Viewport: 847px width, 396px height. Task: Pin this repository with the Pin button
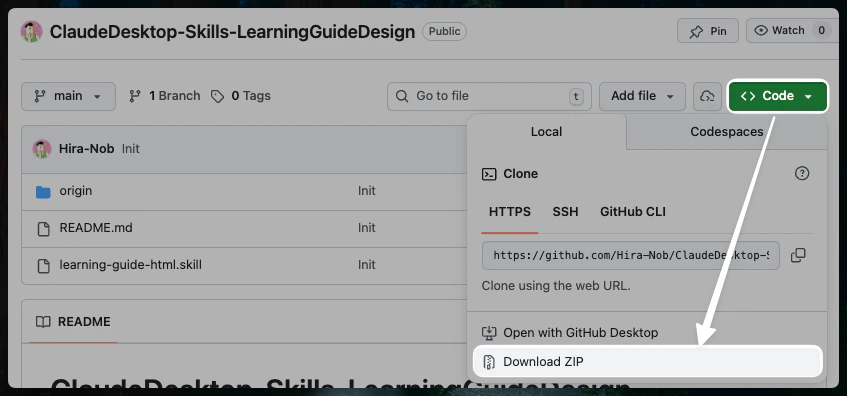pos(709,31)
